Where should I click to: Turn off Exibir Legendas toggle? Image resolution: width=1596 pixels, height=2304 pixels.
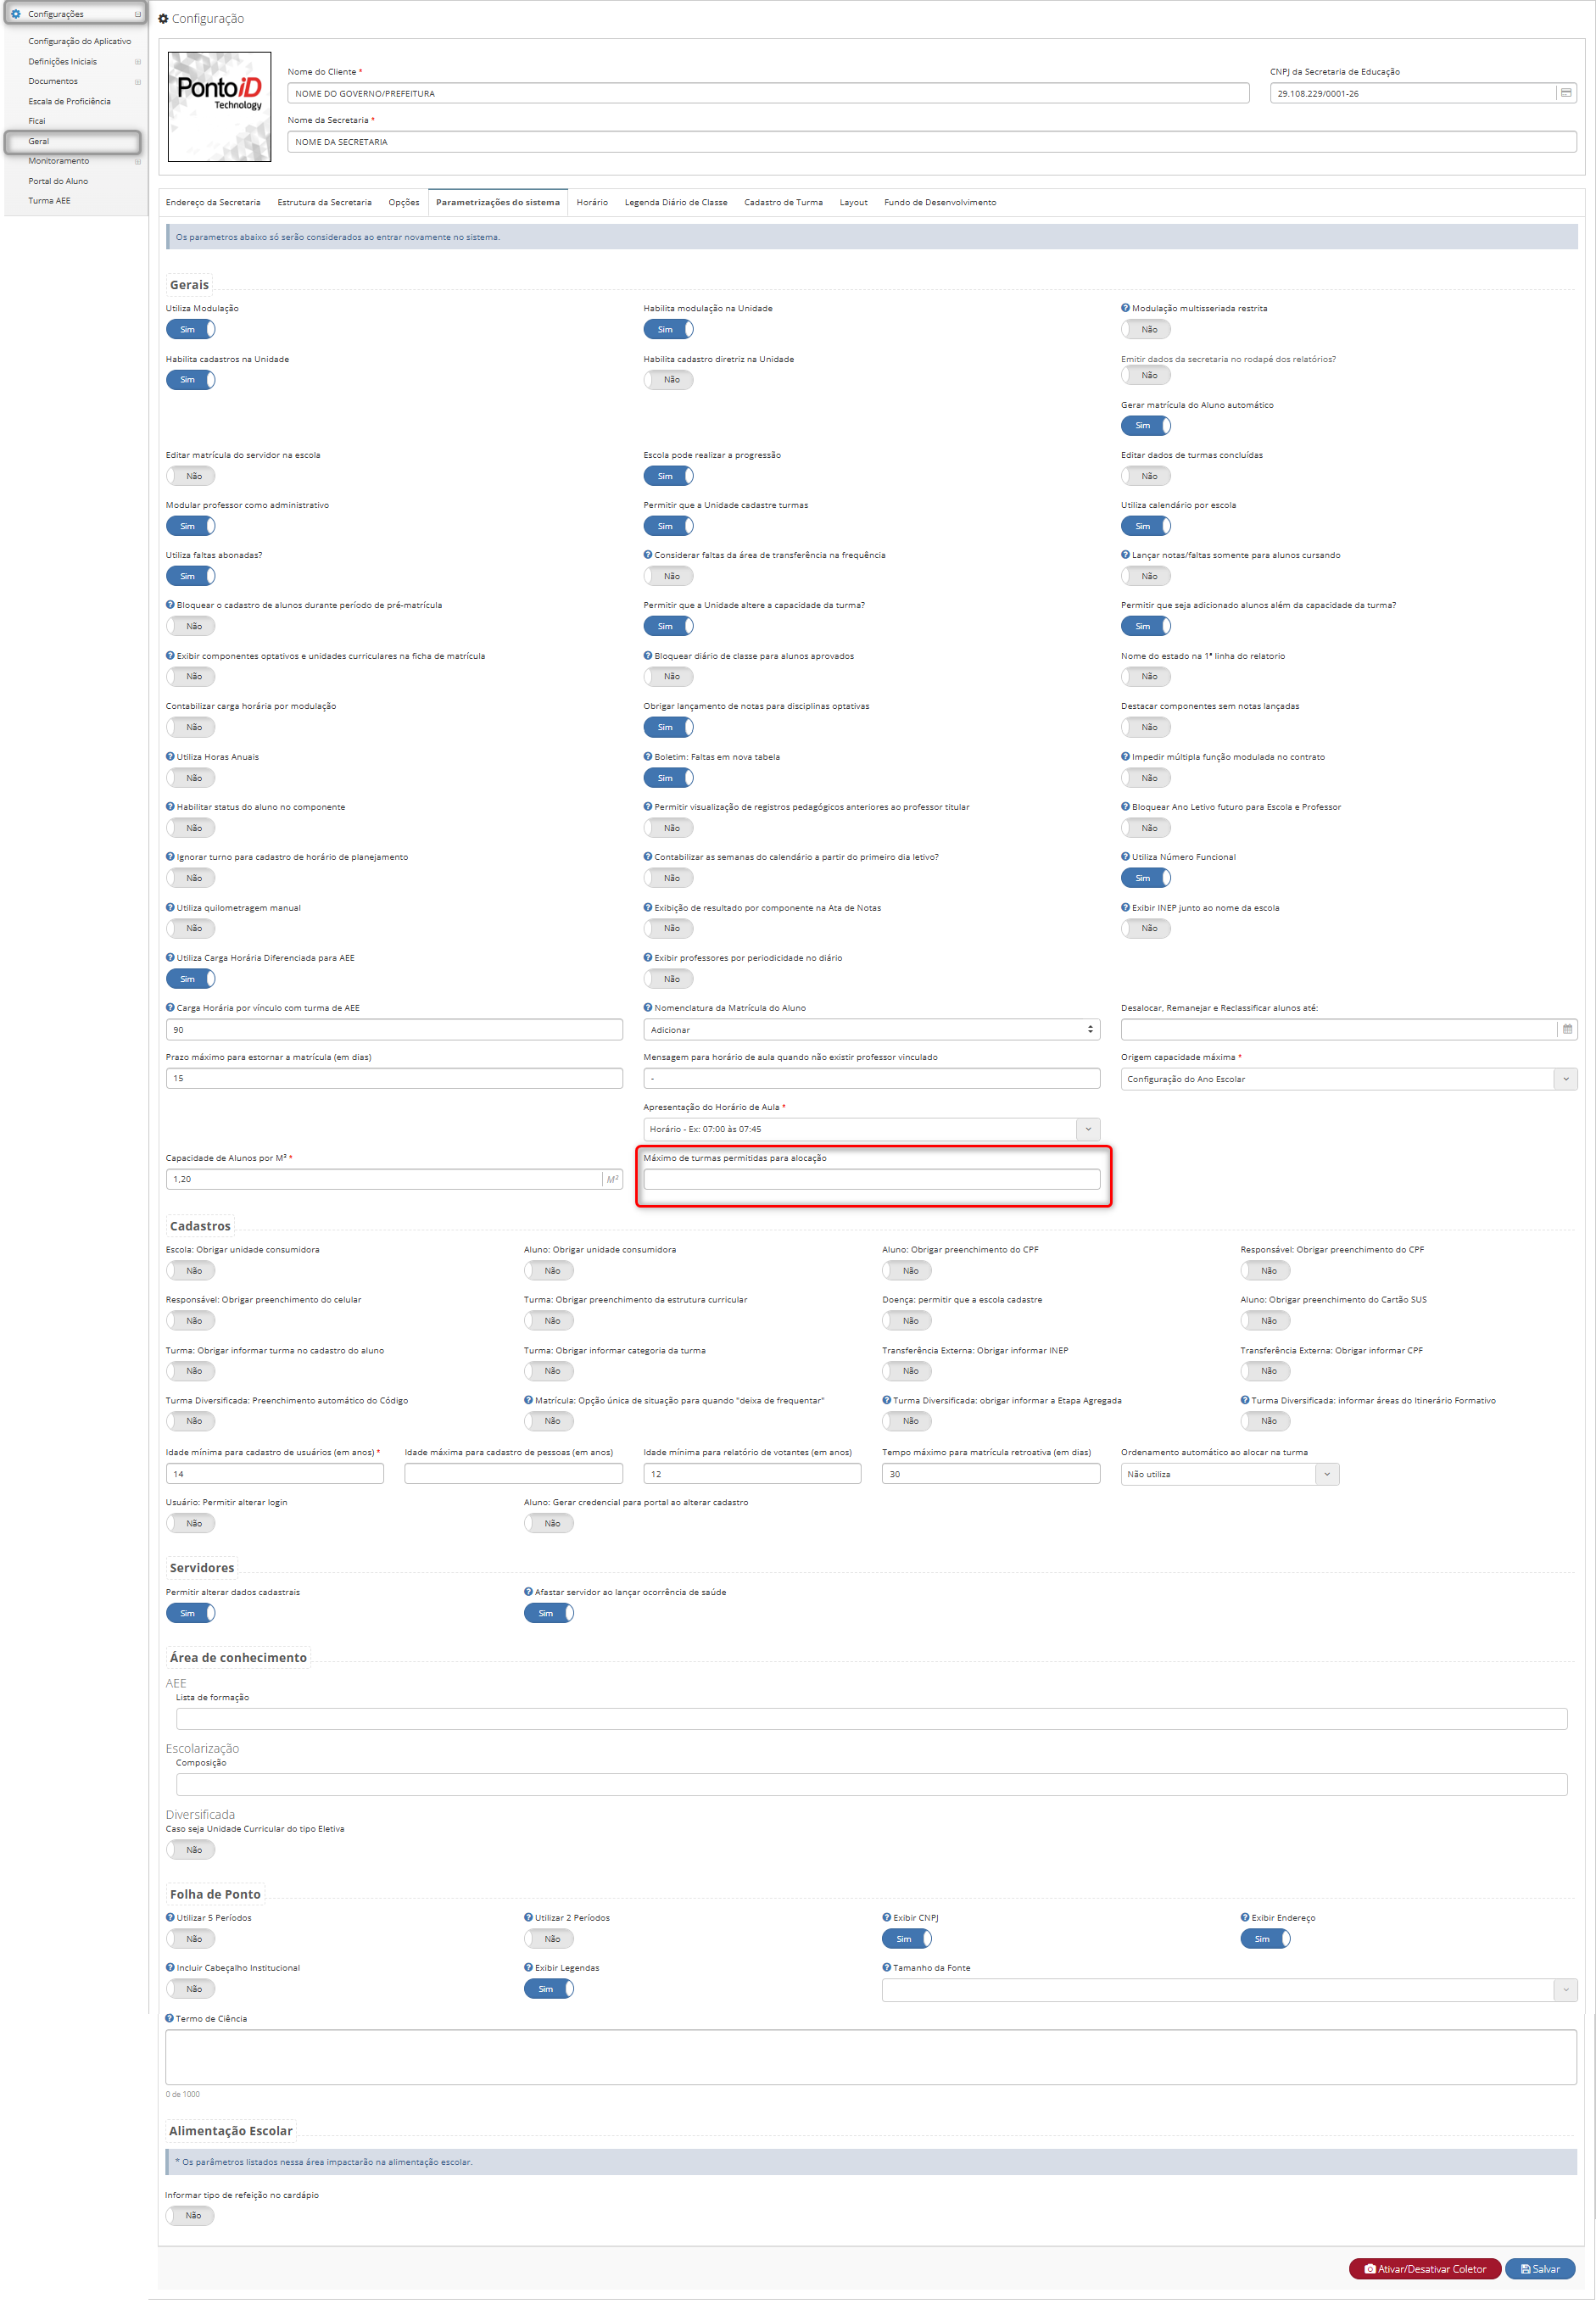point(549,1989)
